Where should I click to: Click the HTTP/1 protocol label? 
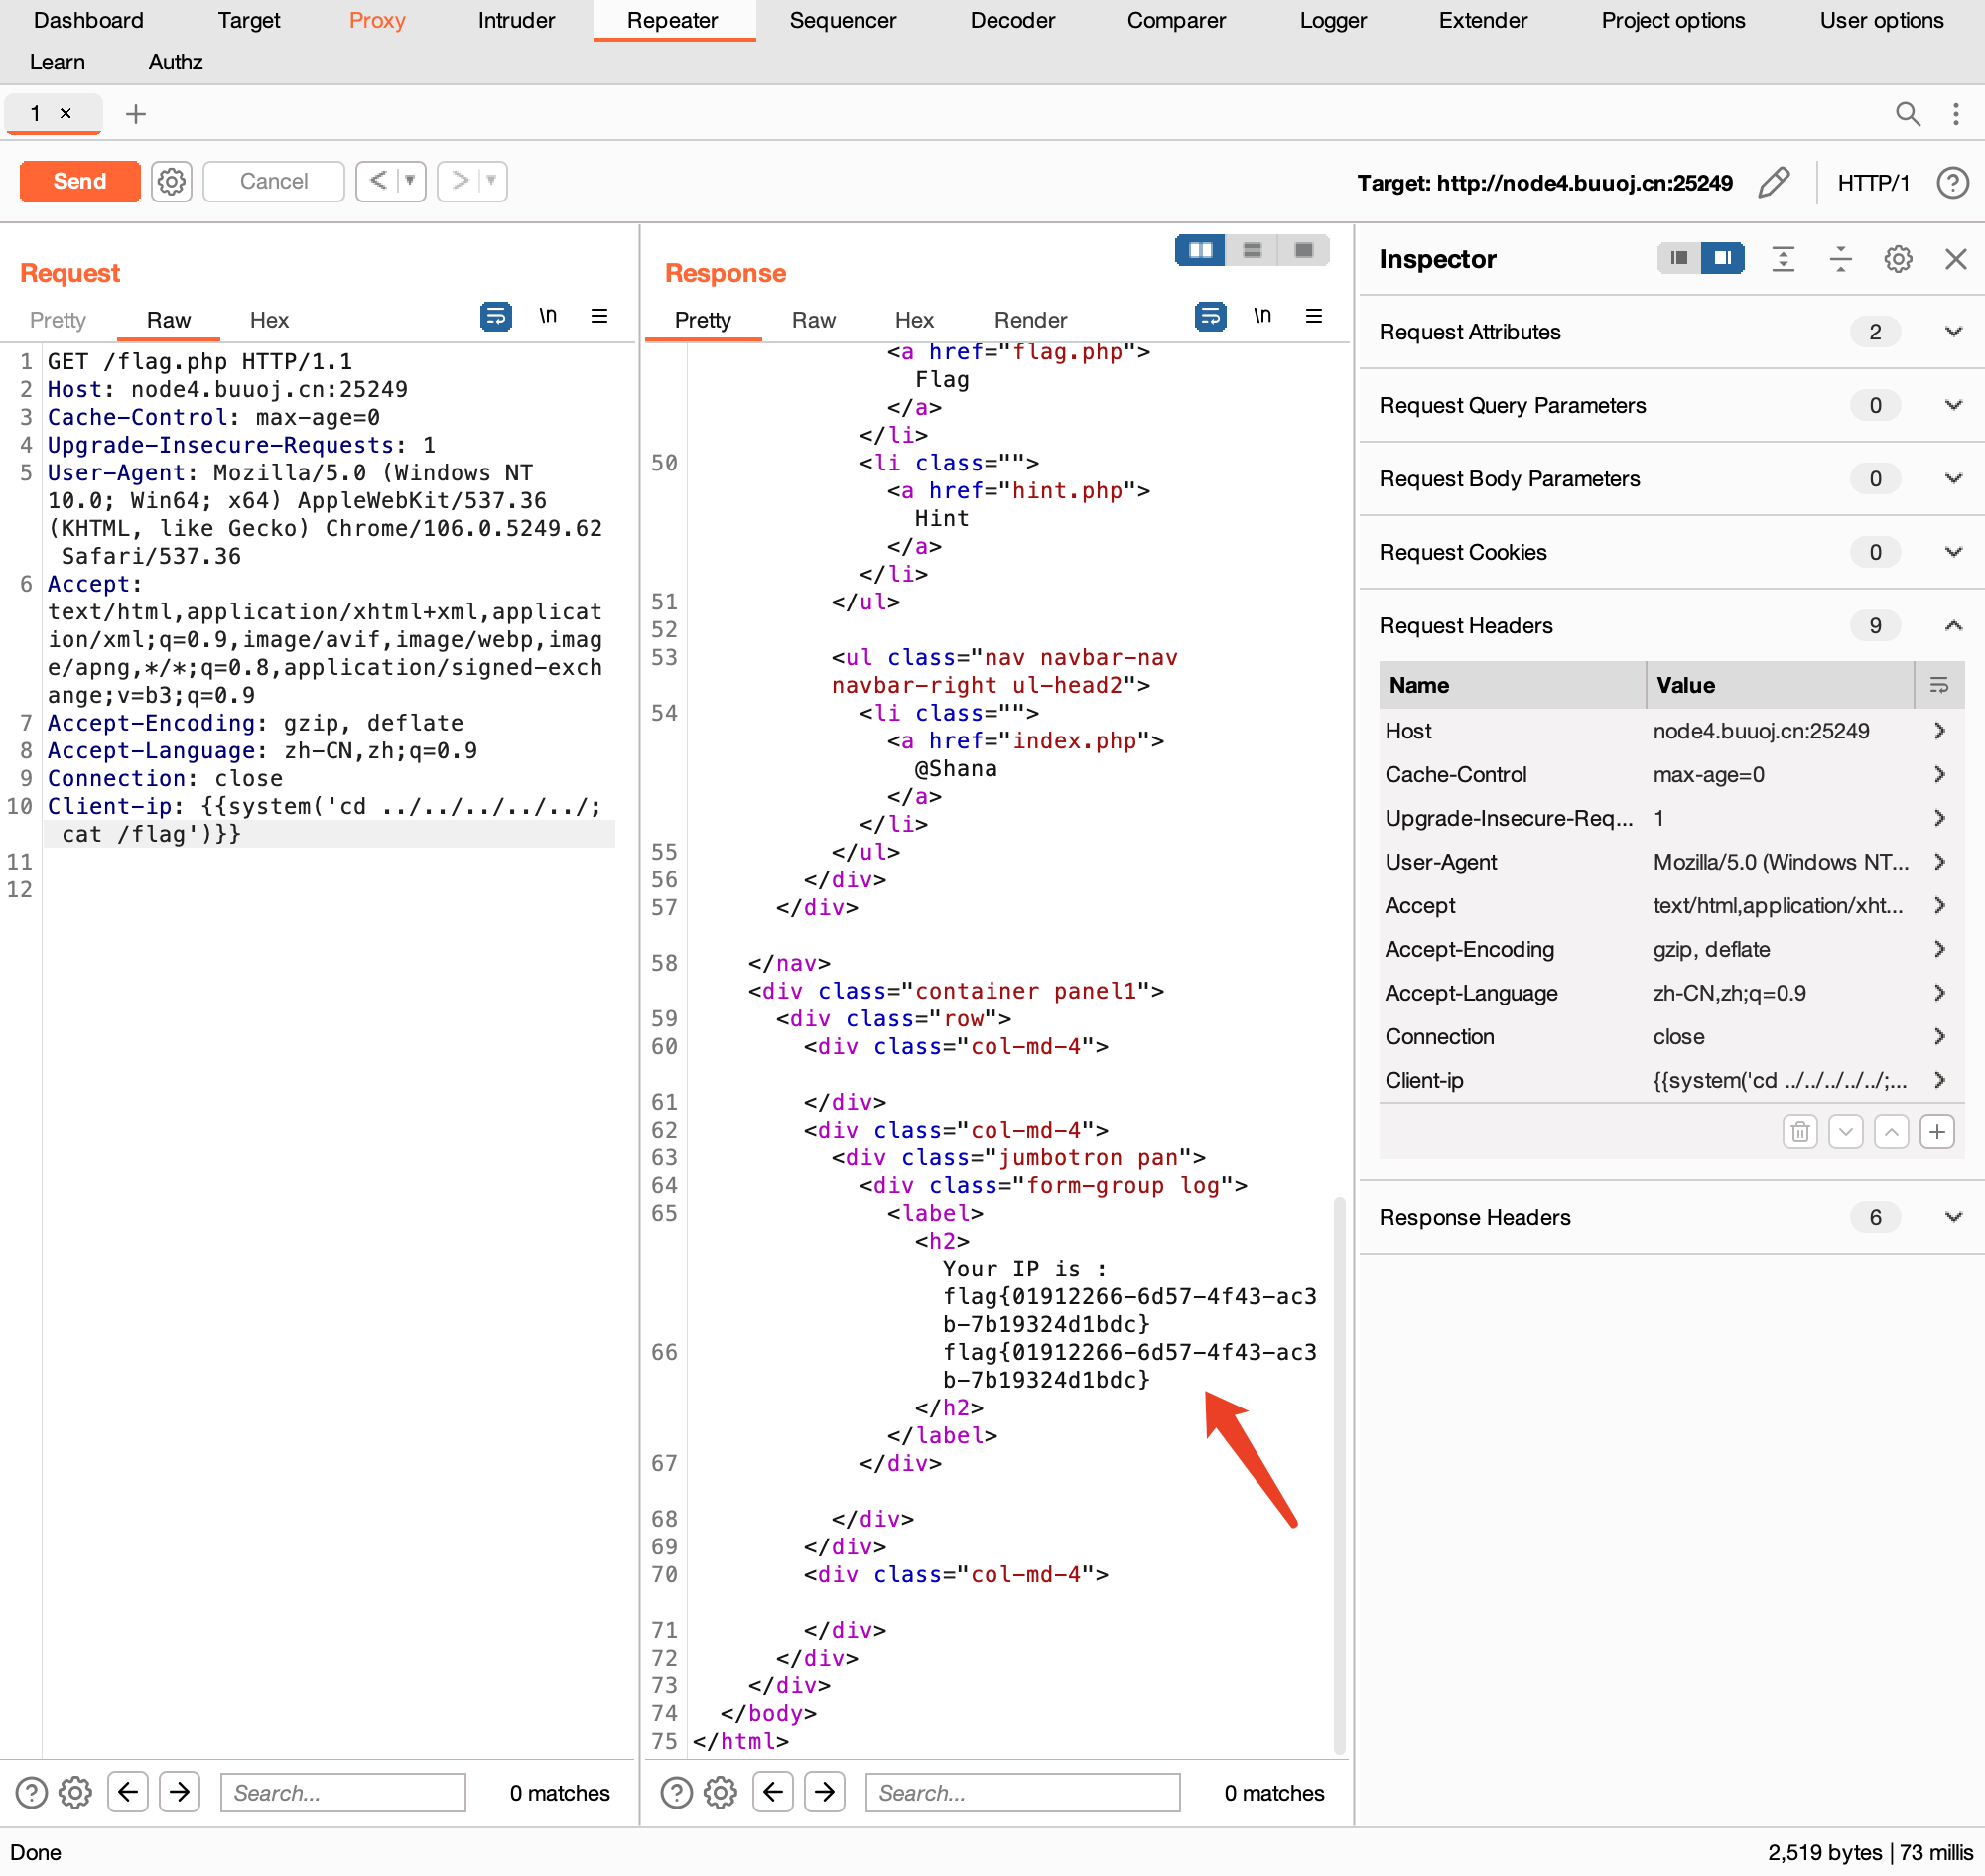pyautogui.click(x=1873, y=183)
